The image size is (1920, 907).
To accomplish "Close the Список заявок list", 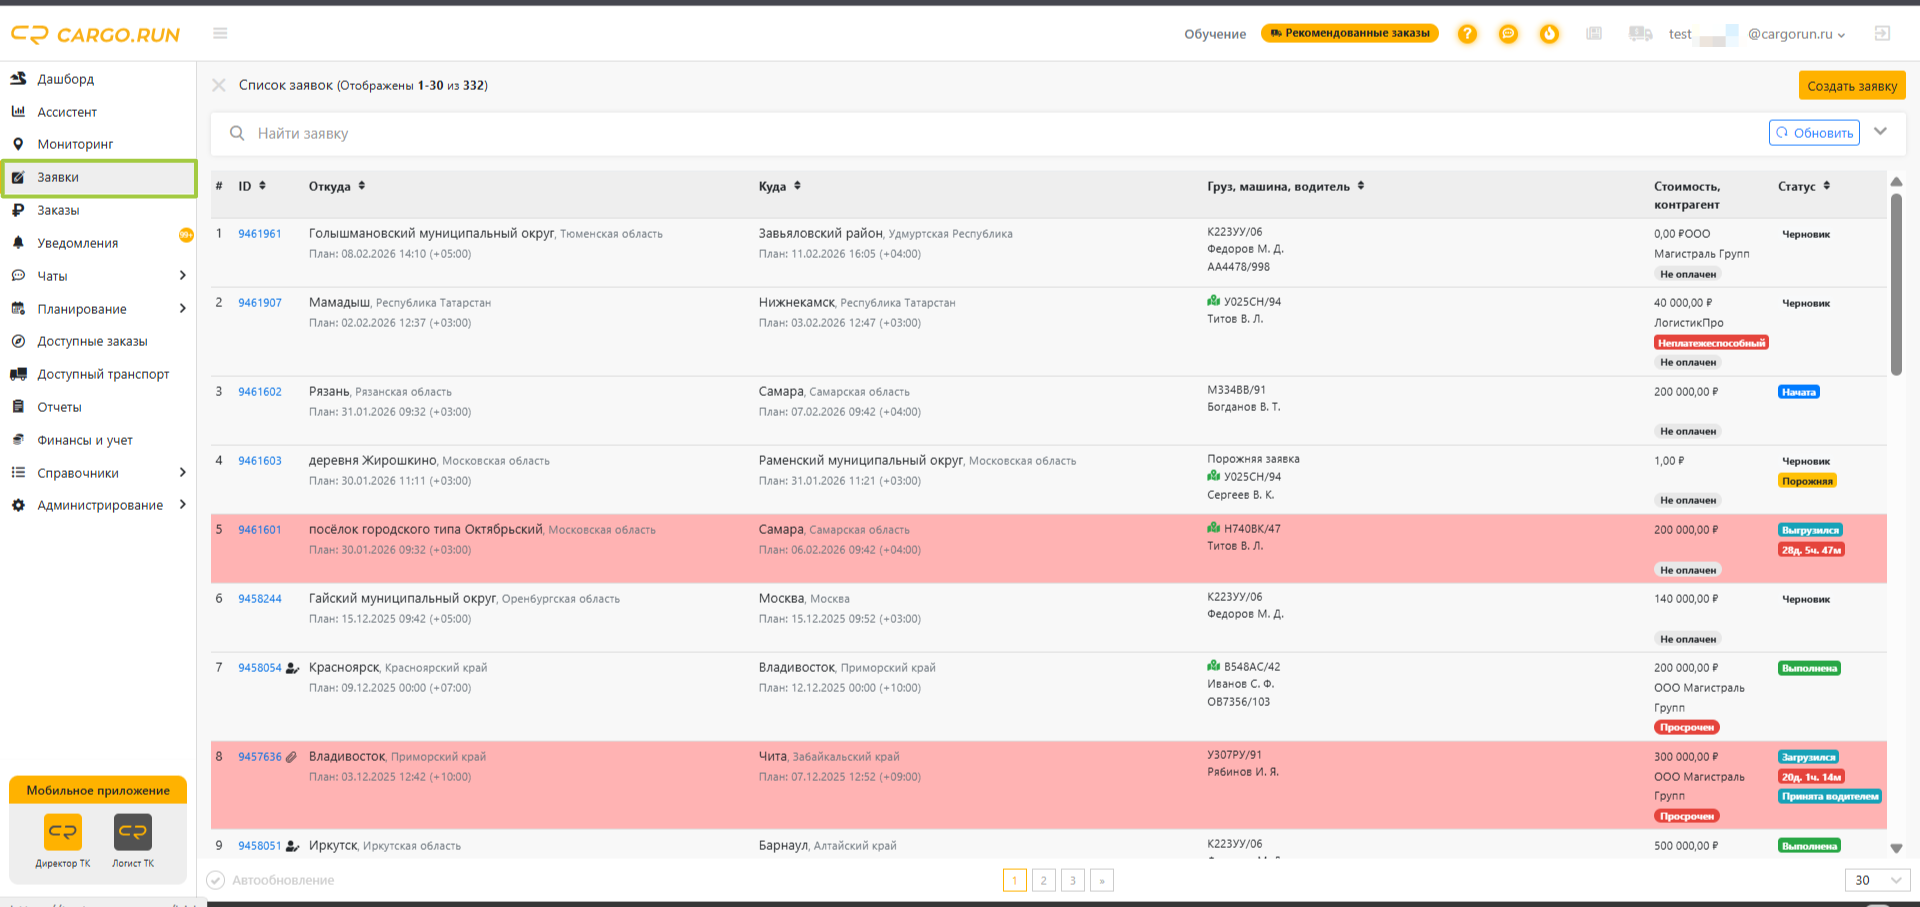I will click(x=219, y=85).
